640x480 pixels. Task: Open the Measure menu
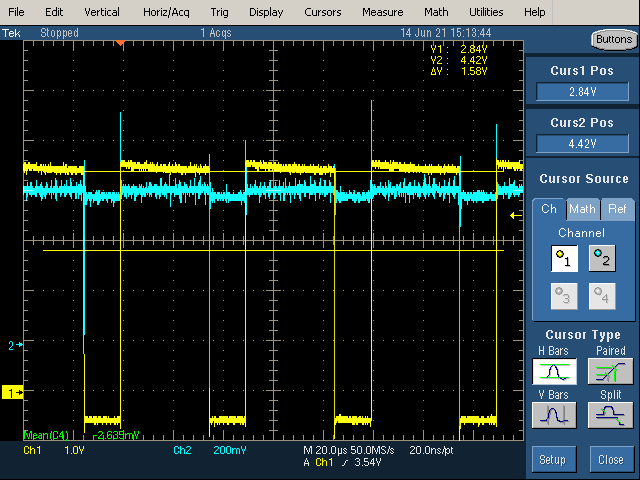pos(382,12)
